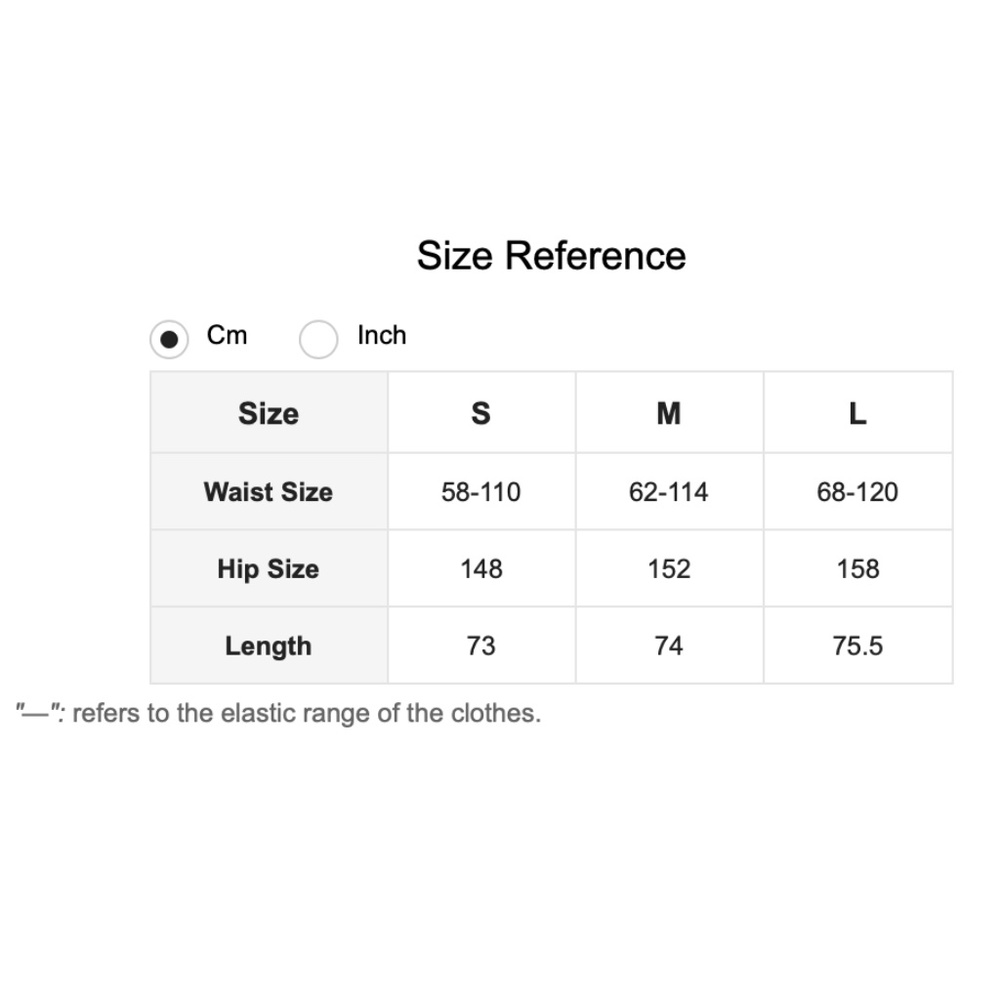Click the S size column header
1000x1000 pixels.
[481, 413]
